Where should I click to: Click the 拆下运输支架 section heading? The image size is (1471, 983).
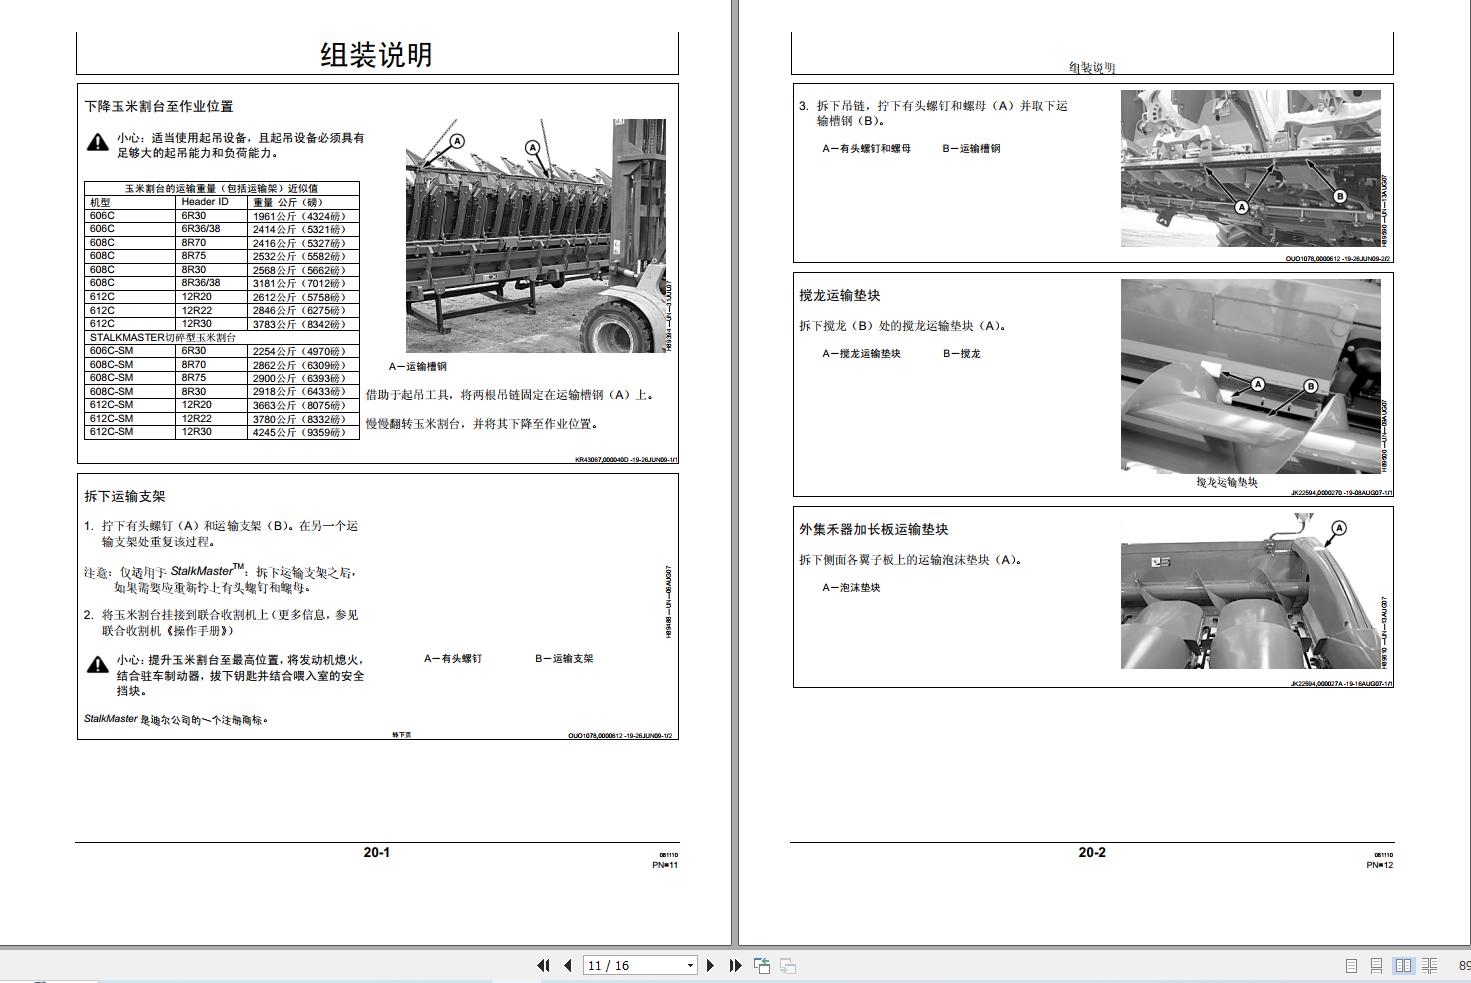[125, 496]
